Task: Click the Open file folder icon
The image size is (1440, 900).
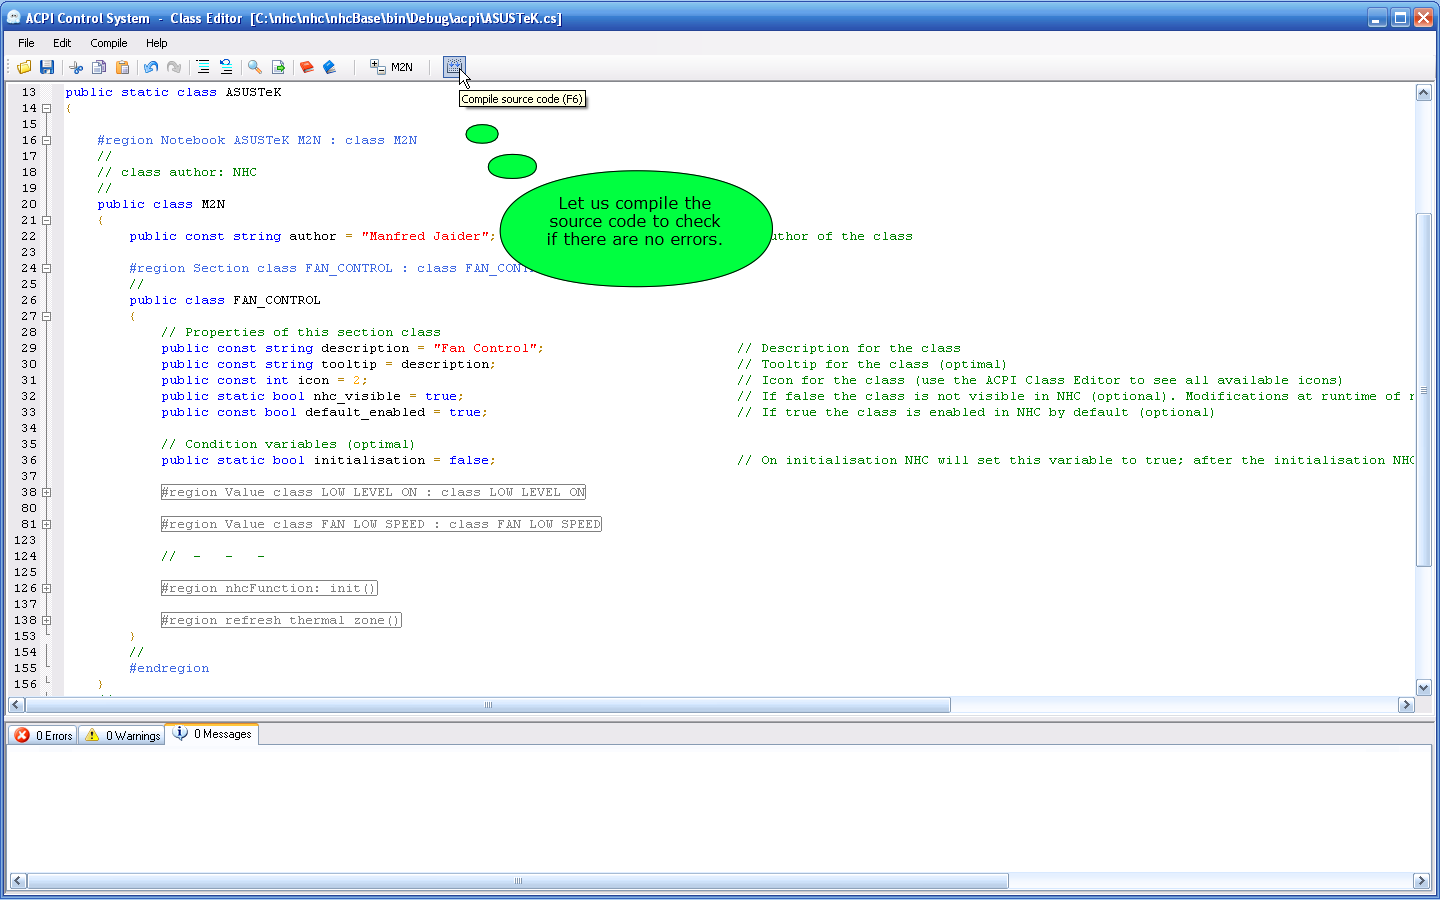Action: point(24,67)
